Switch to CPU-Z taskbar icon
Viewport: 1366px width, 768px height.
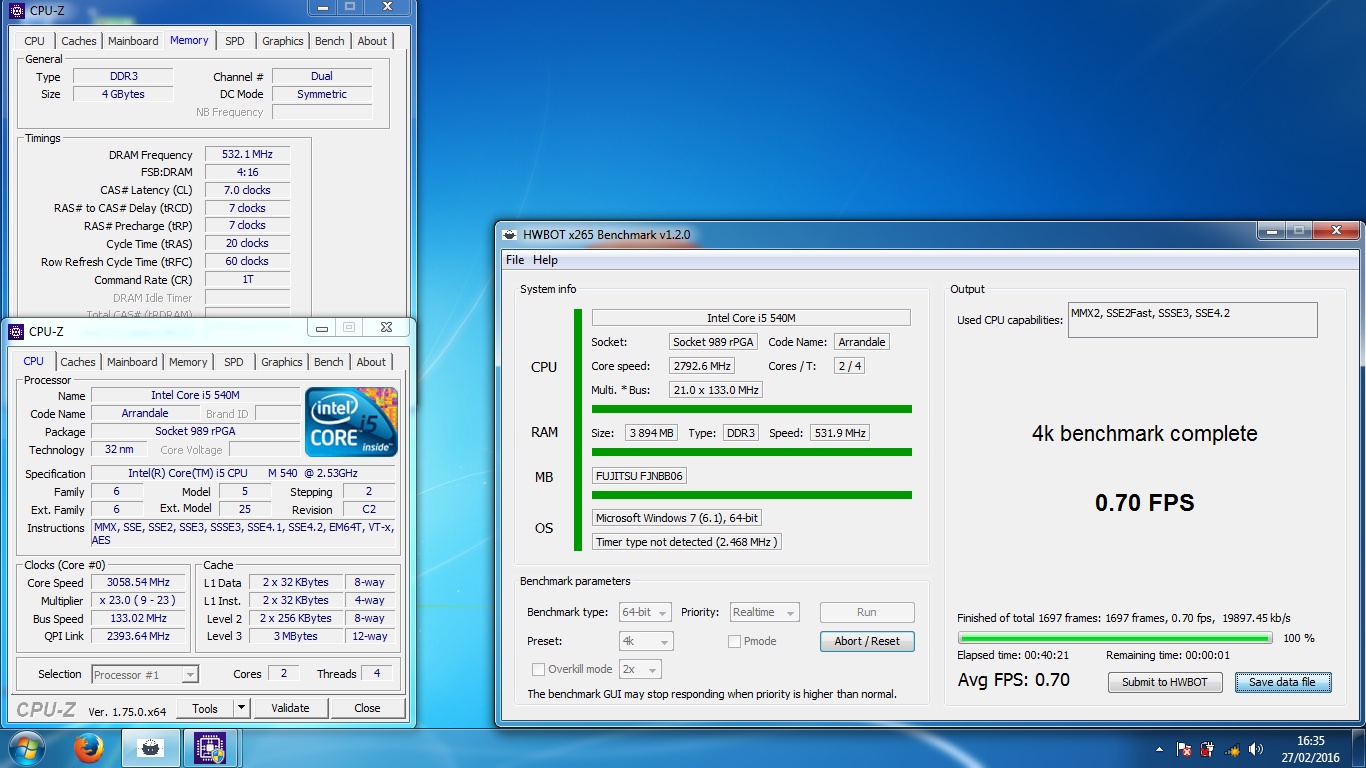[209, 748]
